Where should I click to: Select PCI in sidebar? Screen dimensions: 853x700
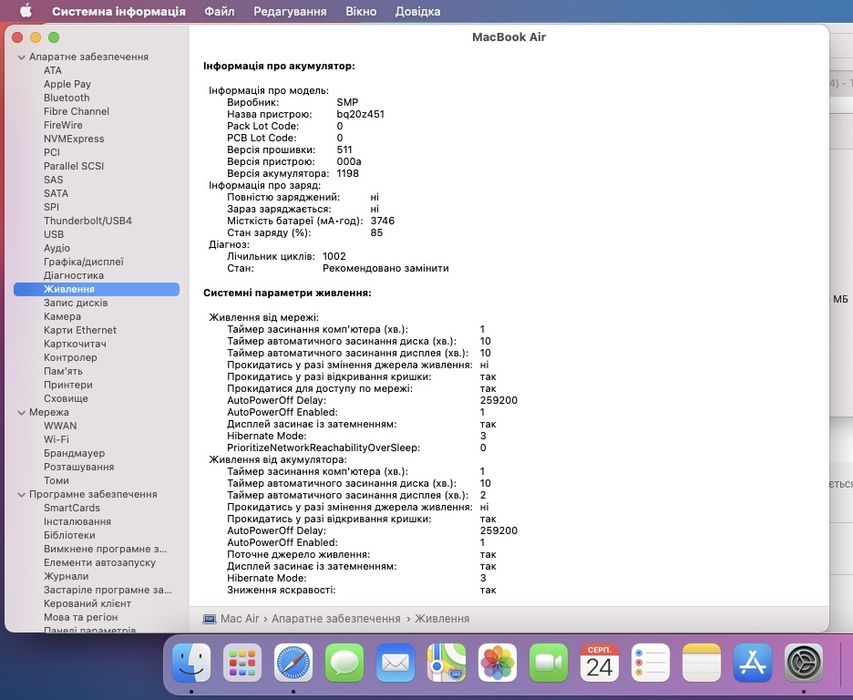[52, 152]
